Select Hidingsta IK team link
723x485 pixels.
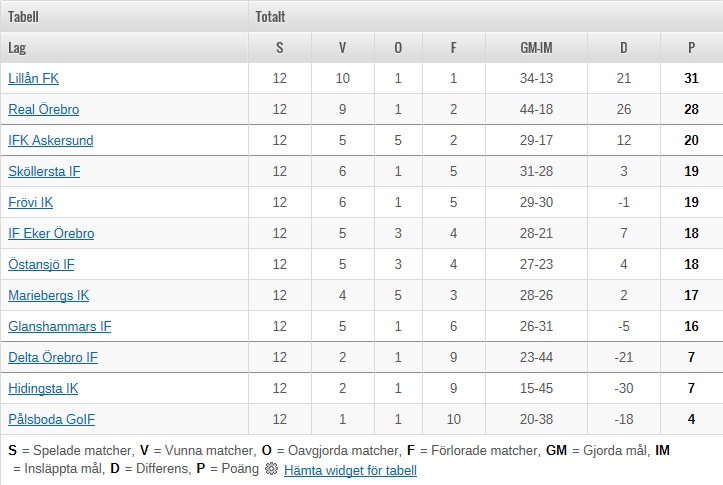43,388
